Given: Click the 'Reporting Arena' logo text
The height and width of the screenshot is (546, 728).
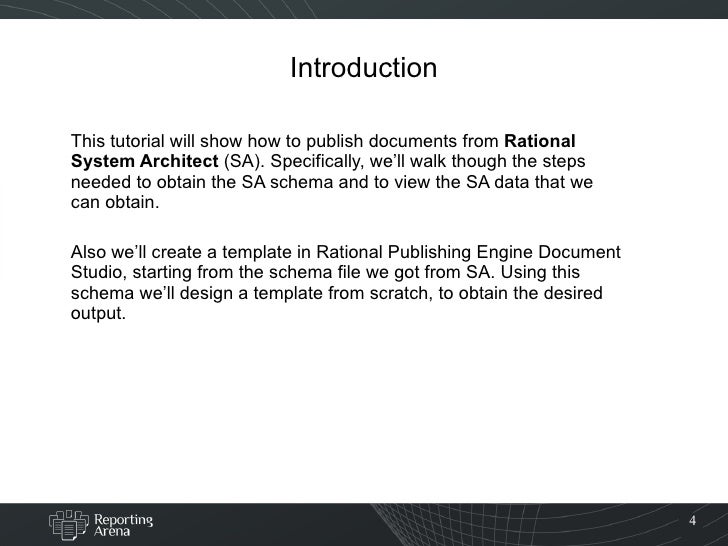Looking at the screenshot, I should click(x=123, y=525).
